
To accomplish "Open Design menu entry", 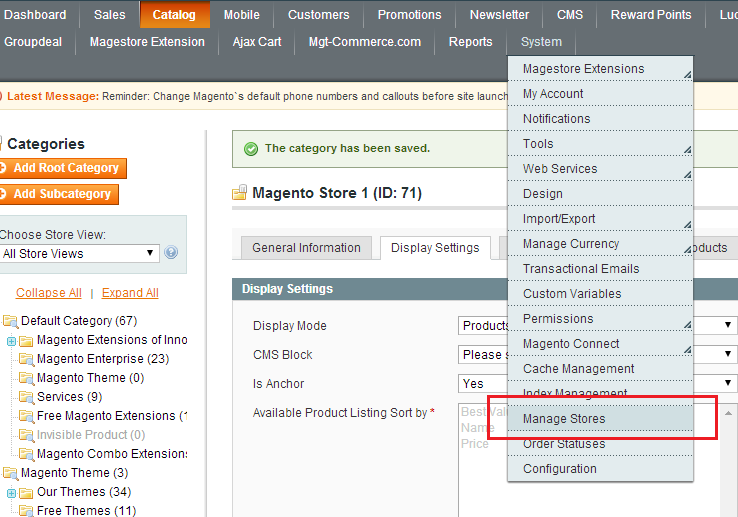I will 600,194.
